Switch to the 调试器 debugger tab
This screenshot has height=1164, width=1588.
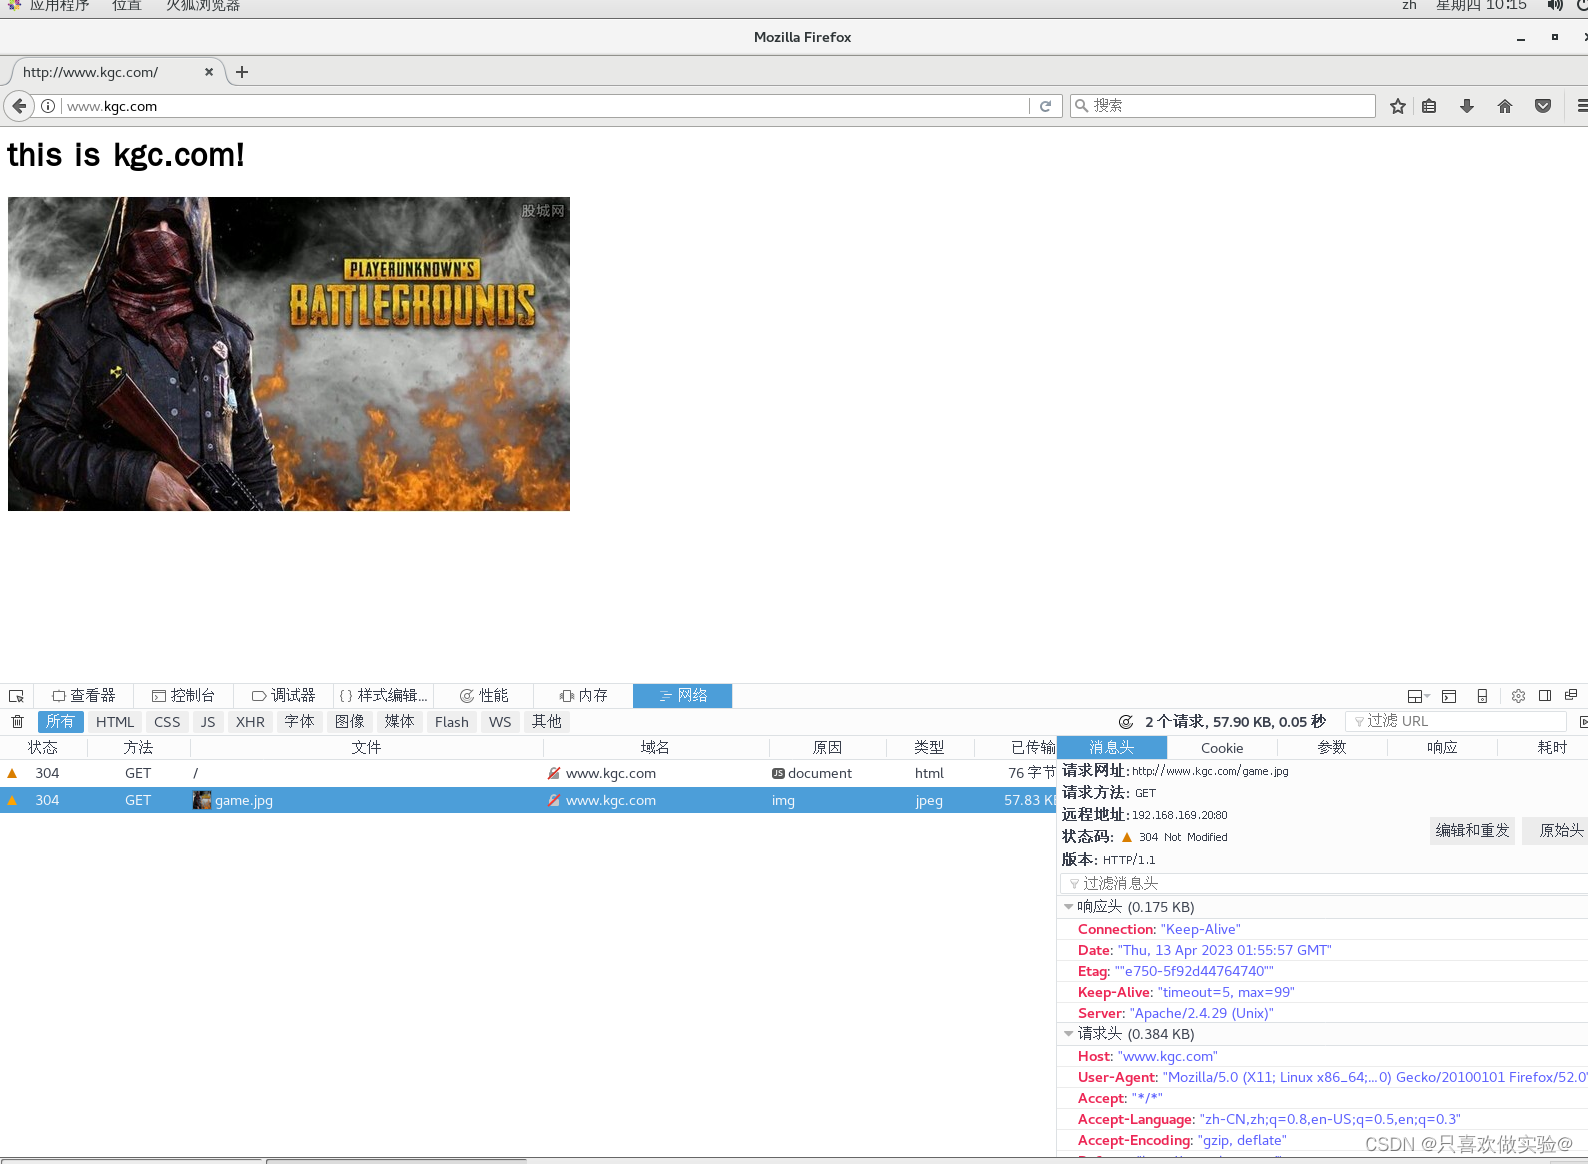click(x=283, y=696)
